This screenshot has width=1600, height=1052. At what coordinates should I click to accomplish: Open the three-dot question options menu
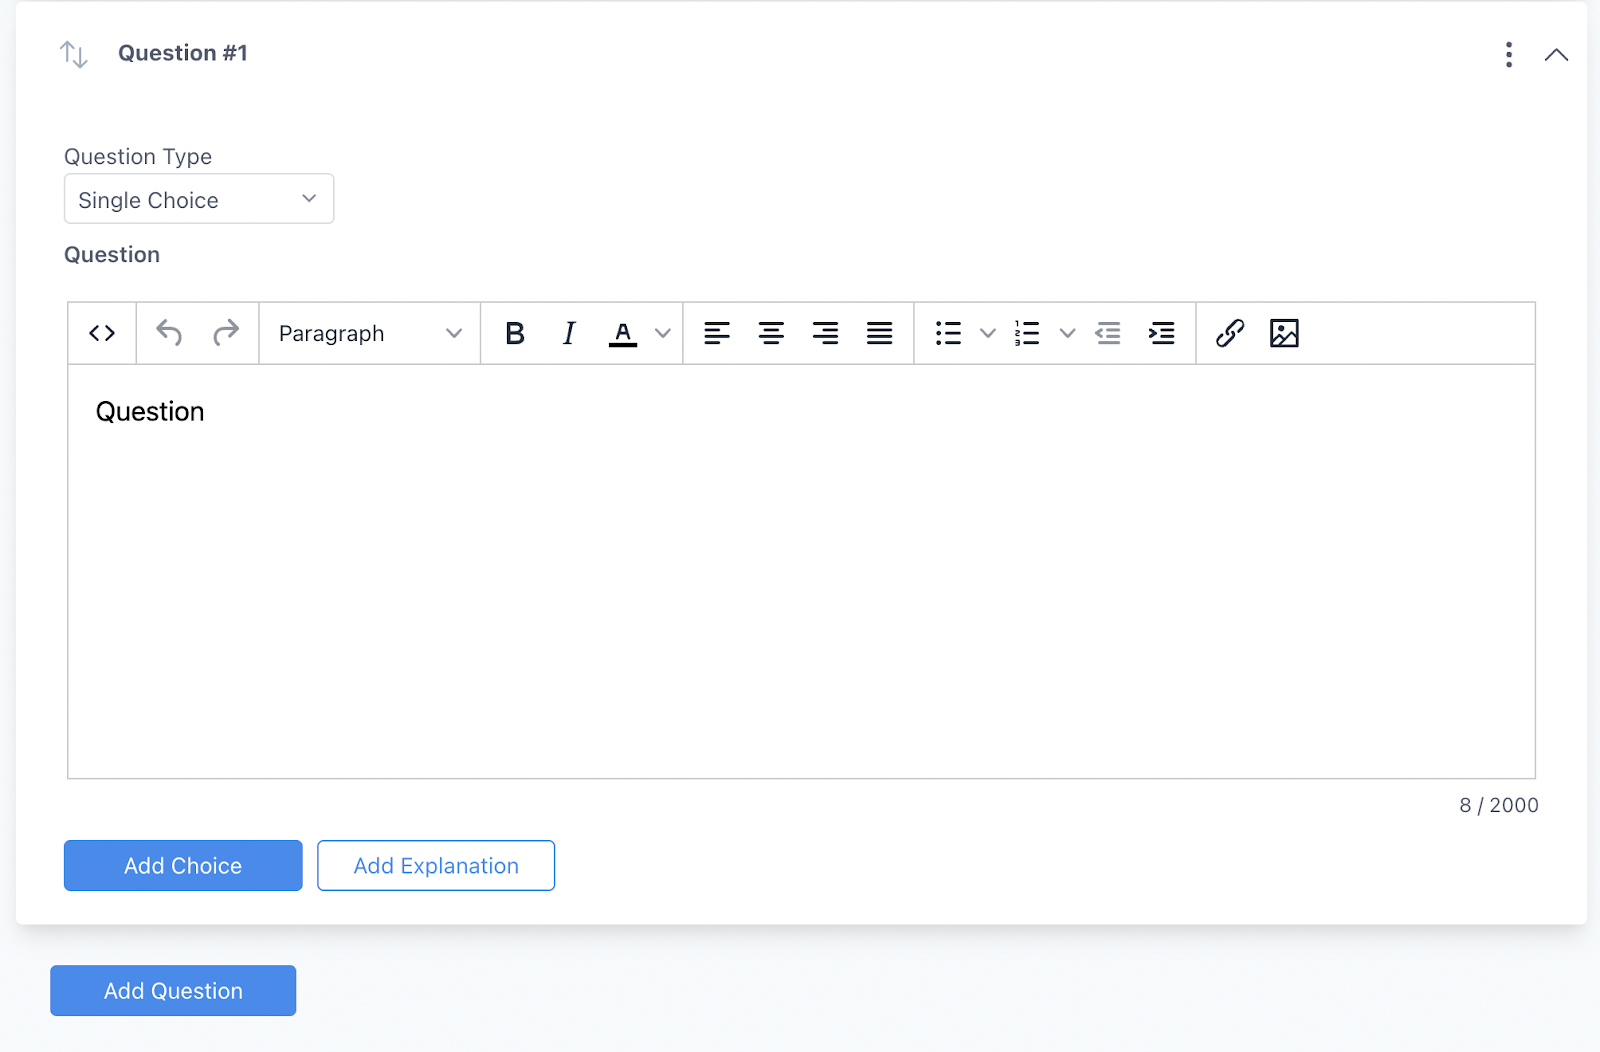coord(1509,55)
